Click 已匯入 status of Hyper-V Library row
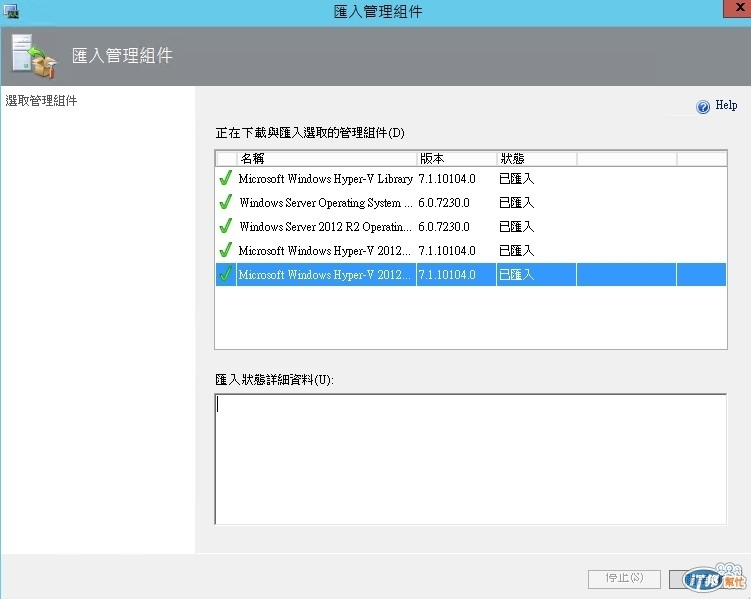The width and height of the screenshot is (751, 599). (516, 179)
